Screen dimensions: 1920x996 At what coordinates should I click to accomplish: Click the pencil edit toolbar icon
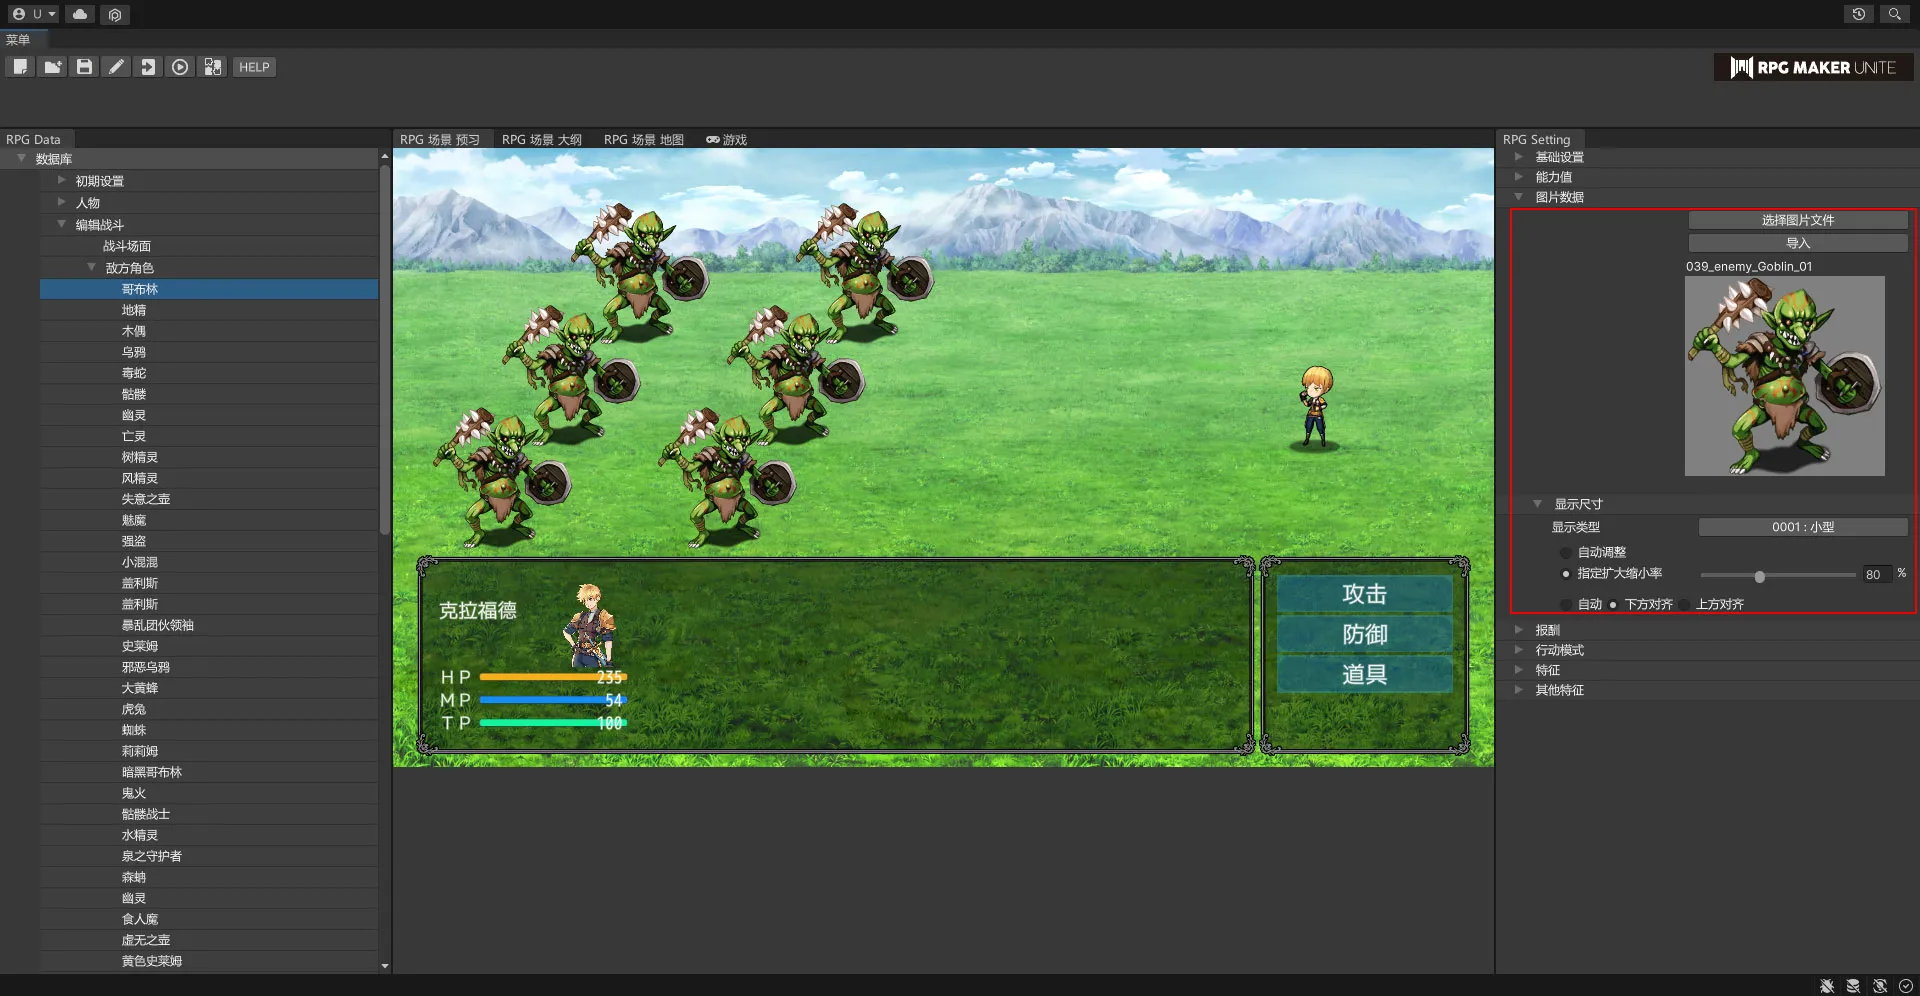(116, 67)
